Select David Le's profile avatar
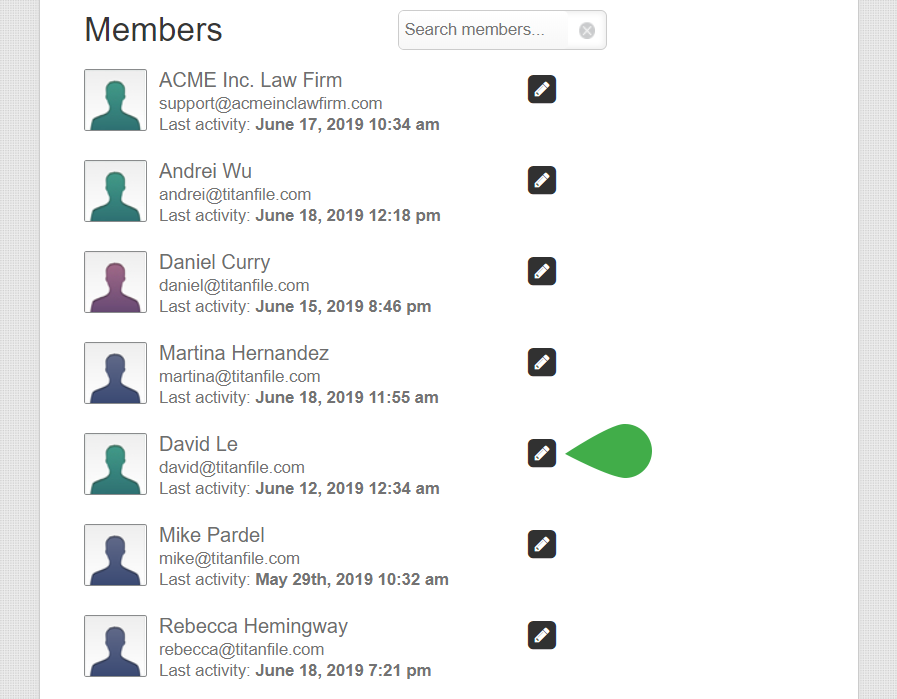The image size is (897, 699). click(x=115, y=464)
